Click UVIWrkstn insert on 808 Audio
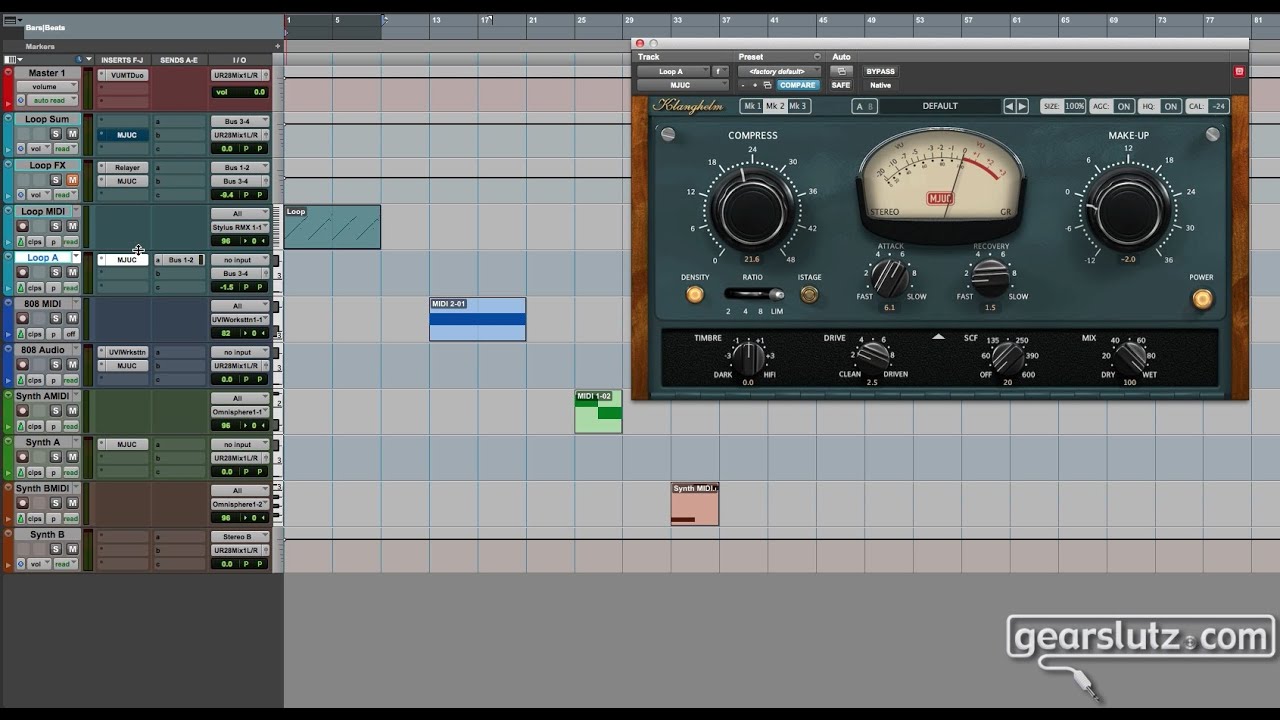1280x720 pixels. [x=128, y=352]
